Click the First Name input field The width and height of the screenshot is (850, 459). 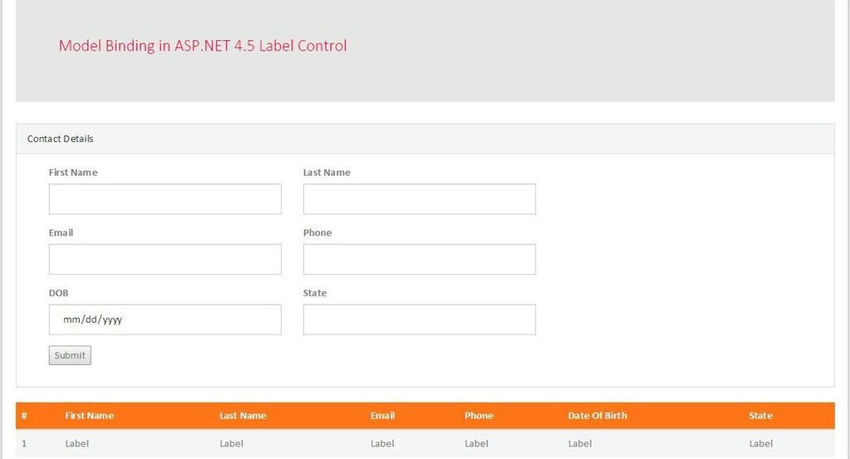[165, 199]
